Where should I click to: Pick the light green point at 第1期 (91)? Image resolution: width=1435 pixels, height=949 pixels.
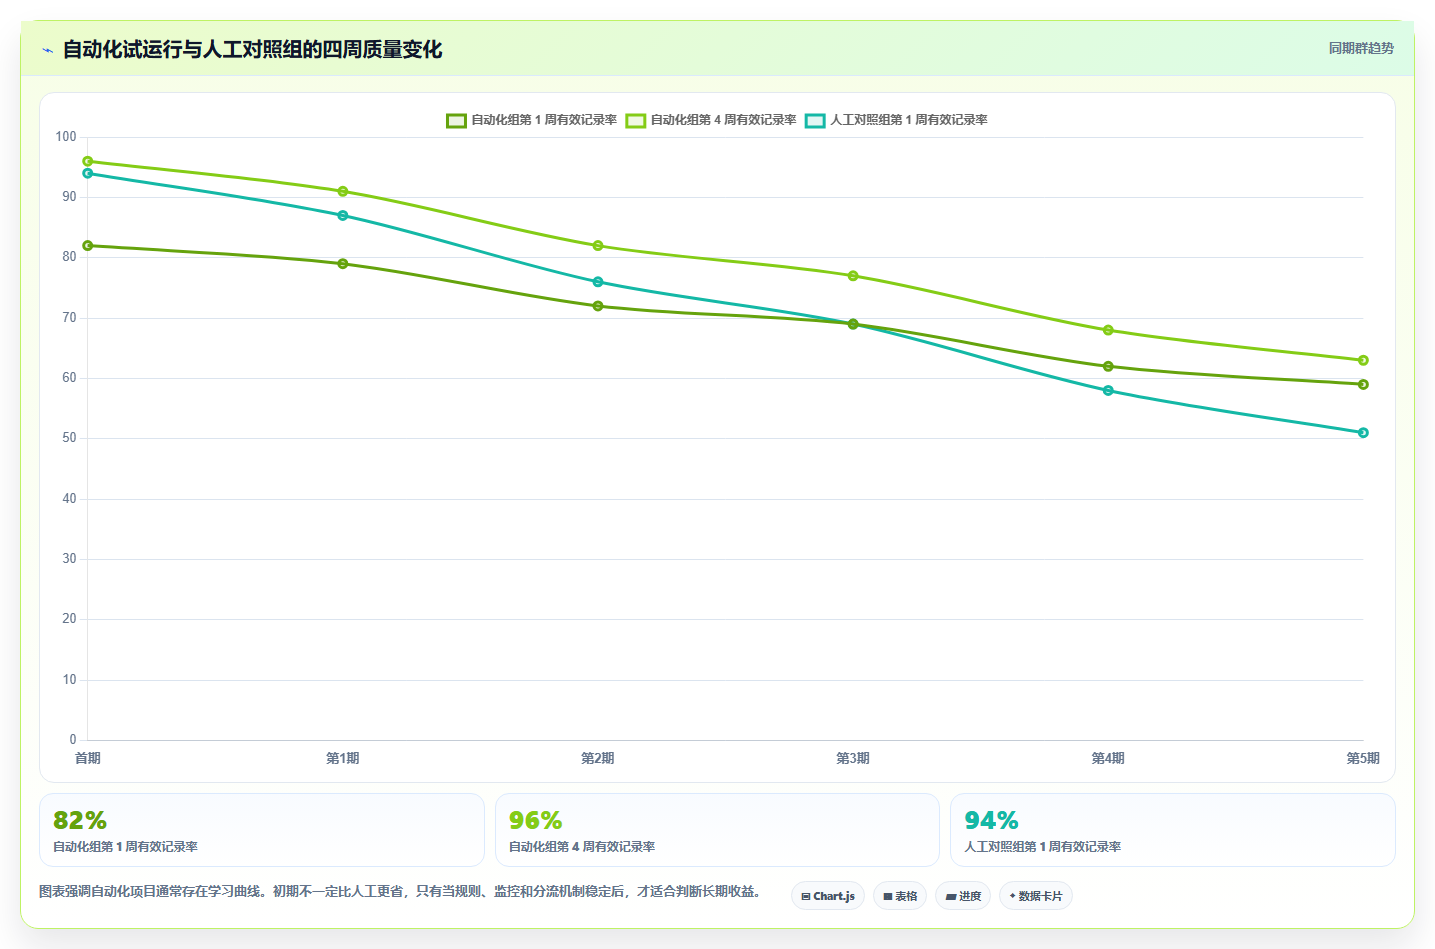pos(343,191)
